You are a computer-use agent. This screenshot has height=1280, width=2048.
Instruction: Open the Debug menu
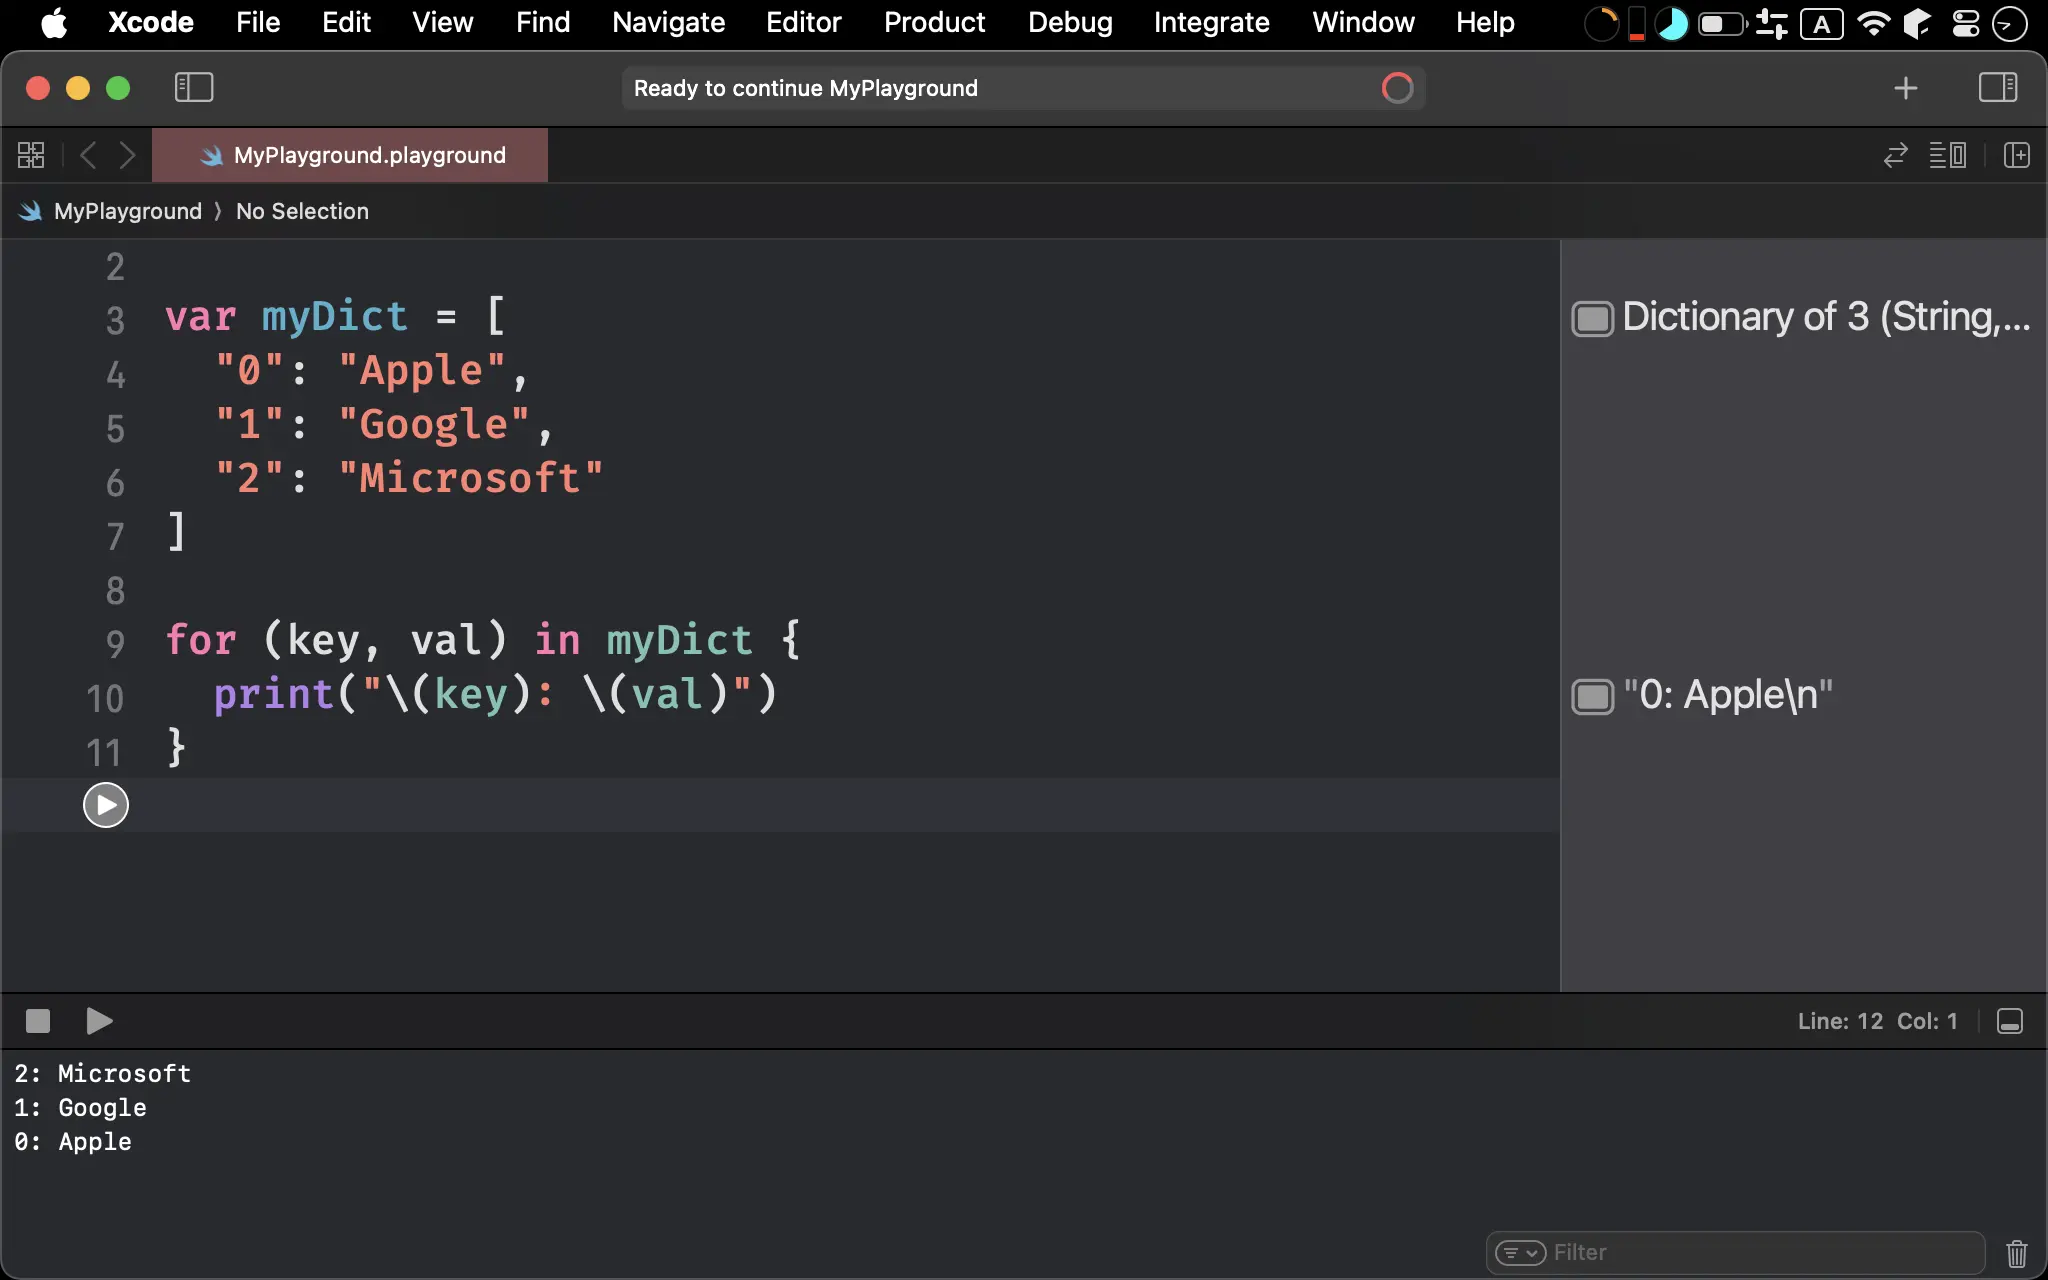(1070, 22)
